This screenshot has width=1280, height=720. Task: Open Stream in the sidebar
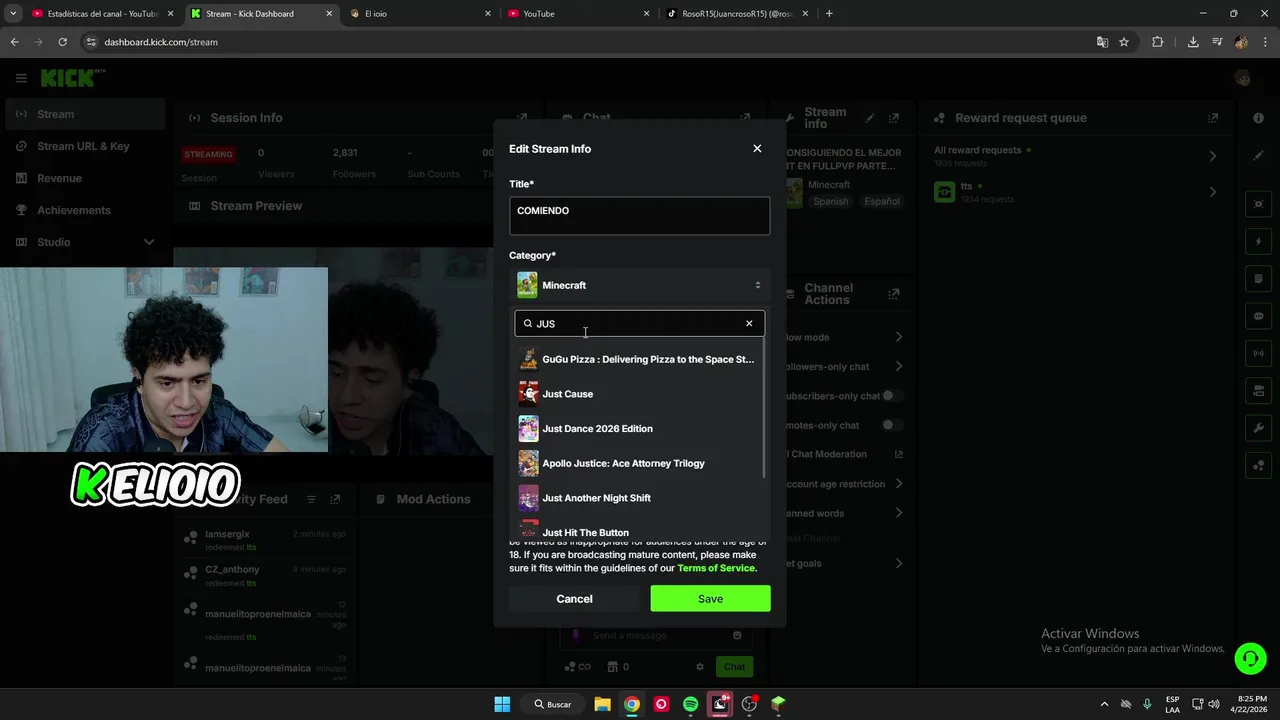click(84, 114)
